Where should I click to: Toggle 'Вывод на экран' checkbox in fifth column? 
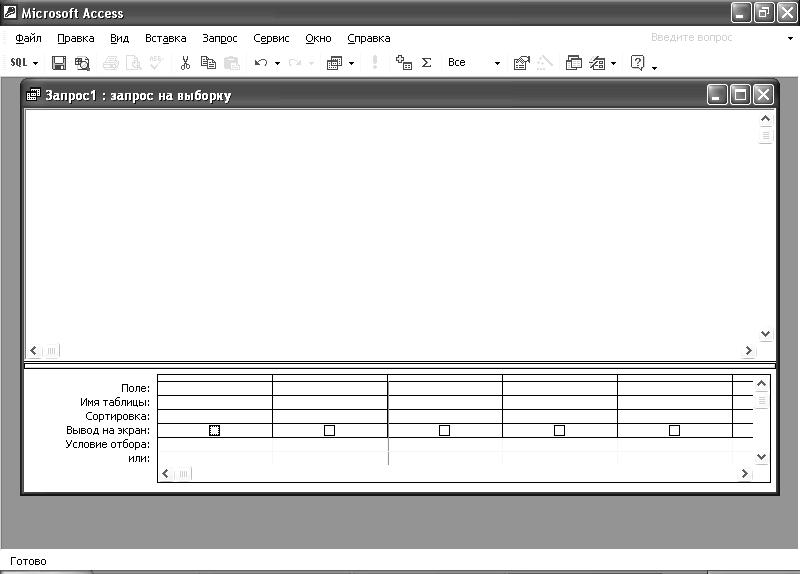coord(674,431)
